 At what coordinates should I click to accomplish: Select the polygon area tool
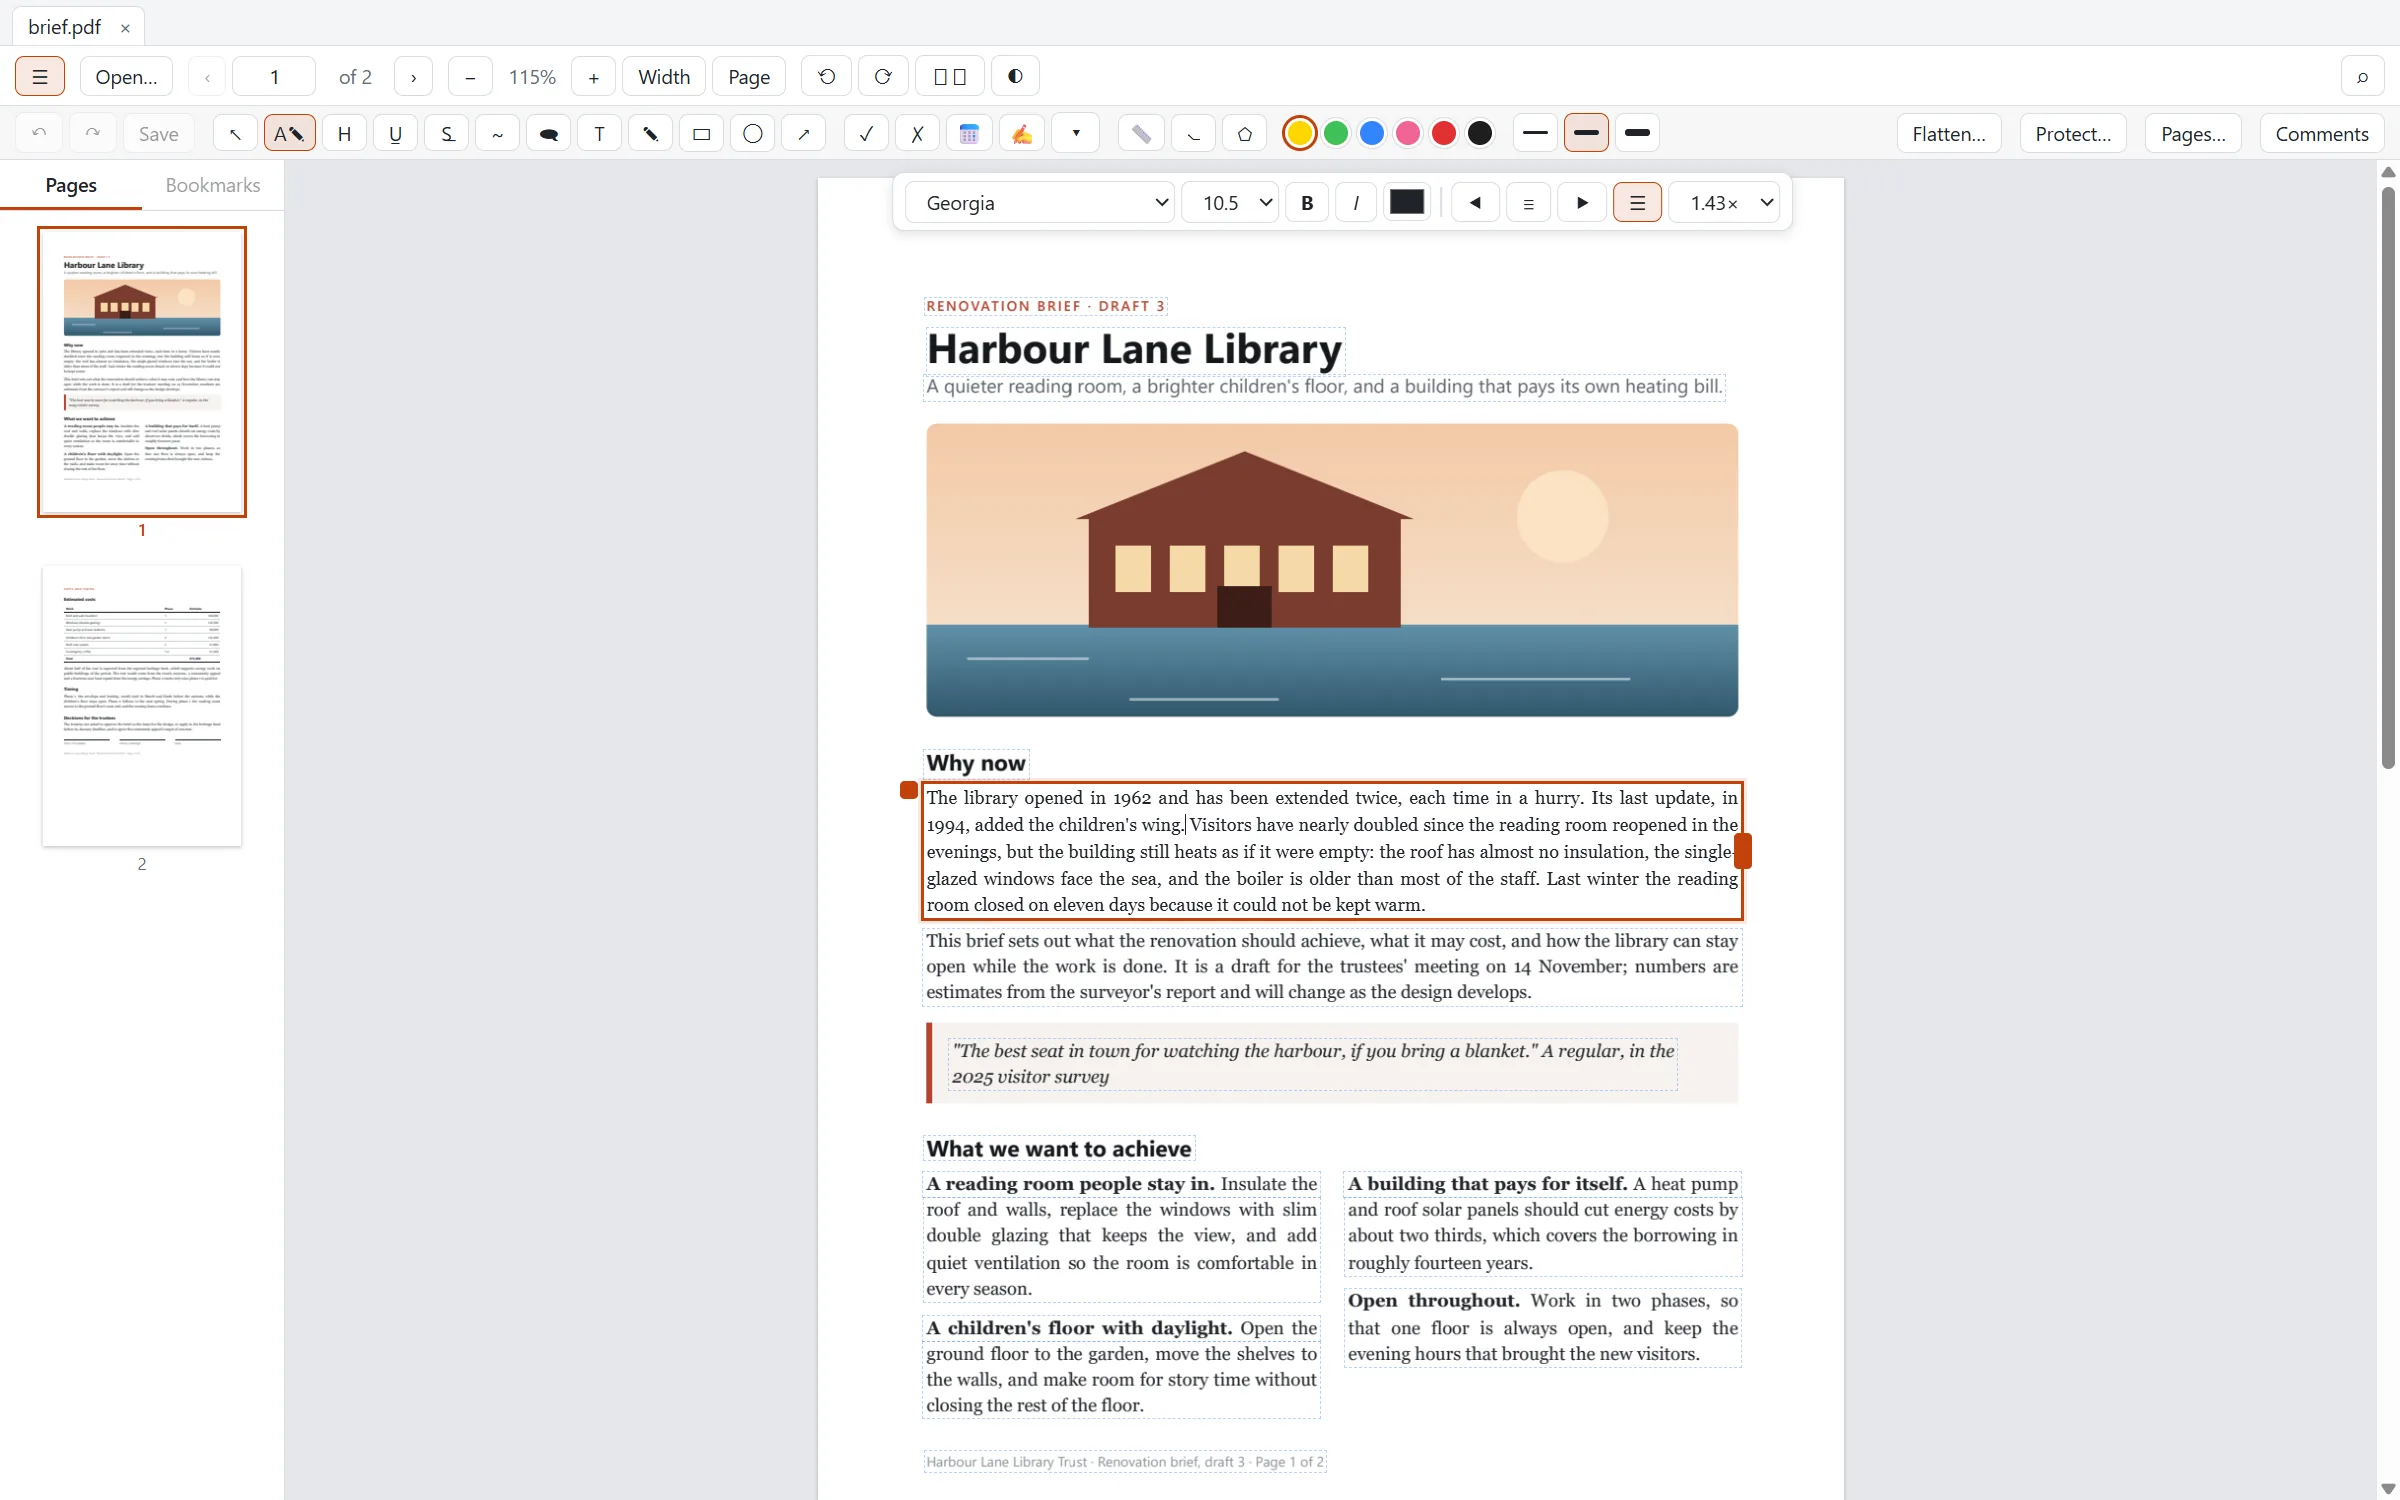pos(1244,134)
